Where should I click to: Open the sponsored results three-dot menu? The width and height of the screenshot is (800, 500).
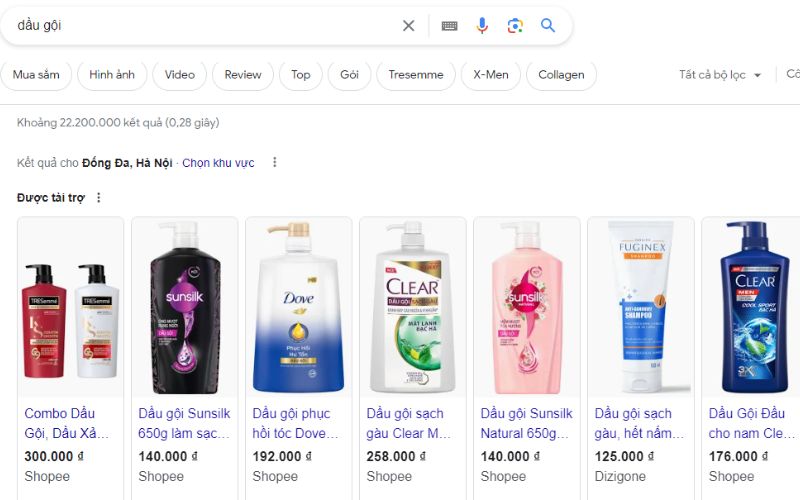pyautogui.click(x=98, y=198)
